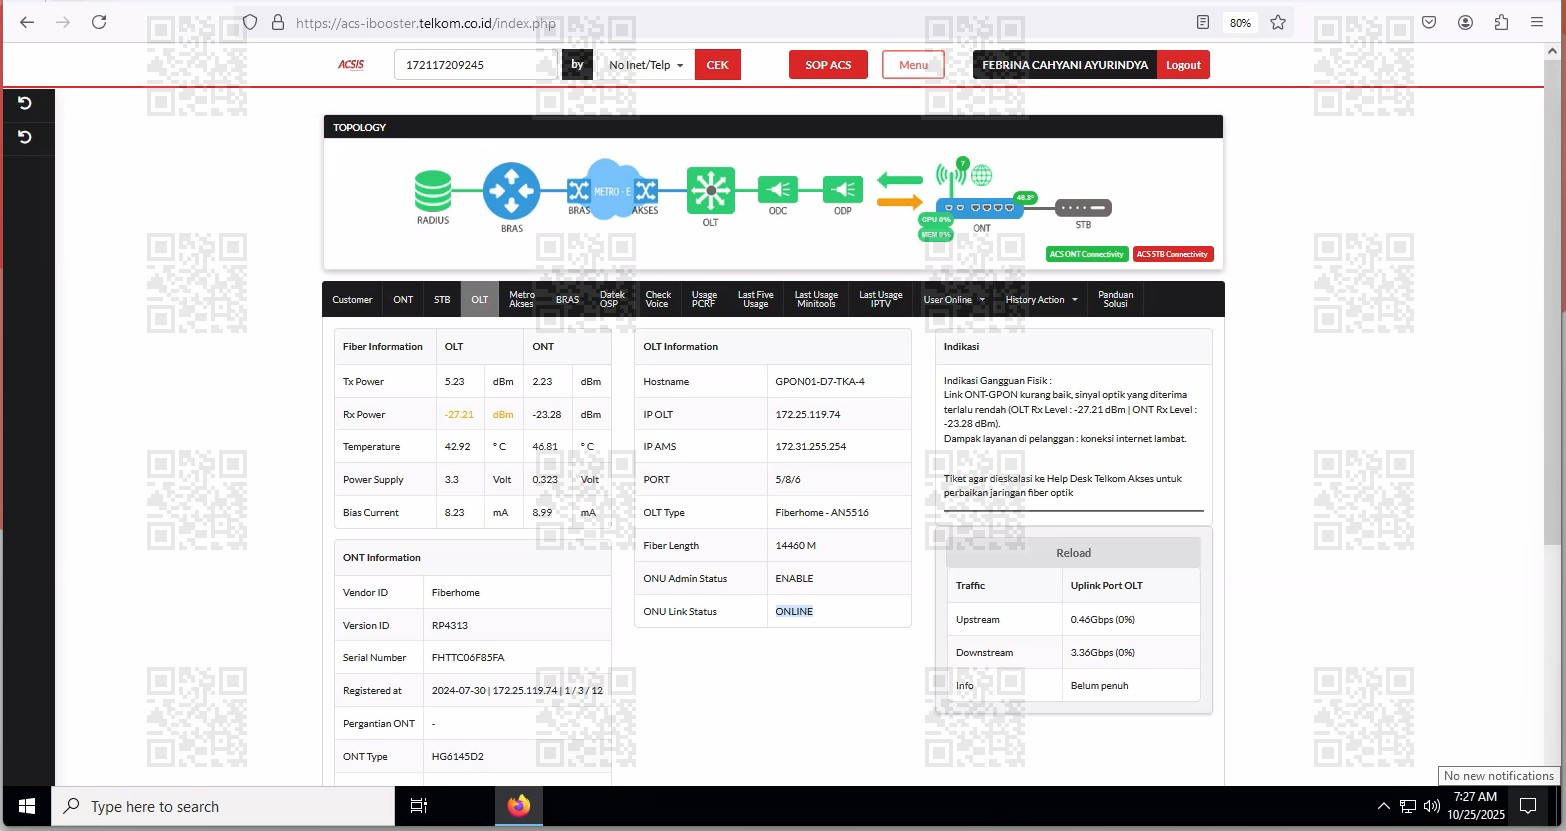
Task: Open the Windows notification center icon
Action: click(x=1528, y=806)
